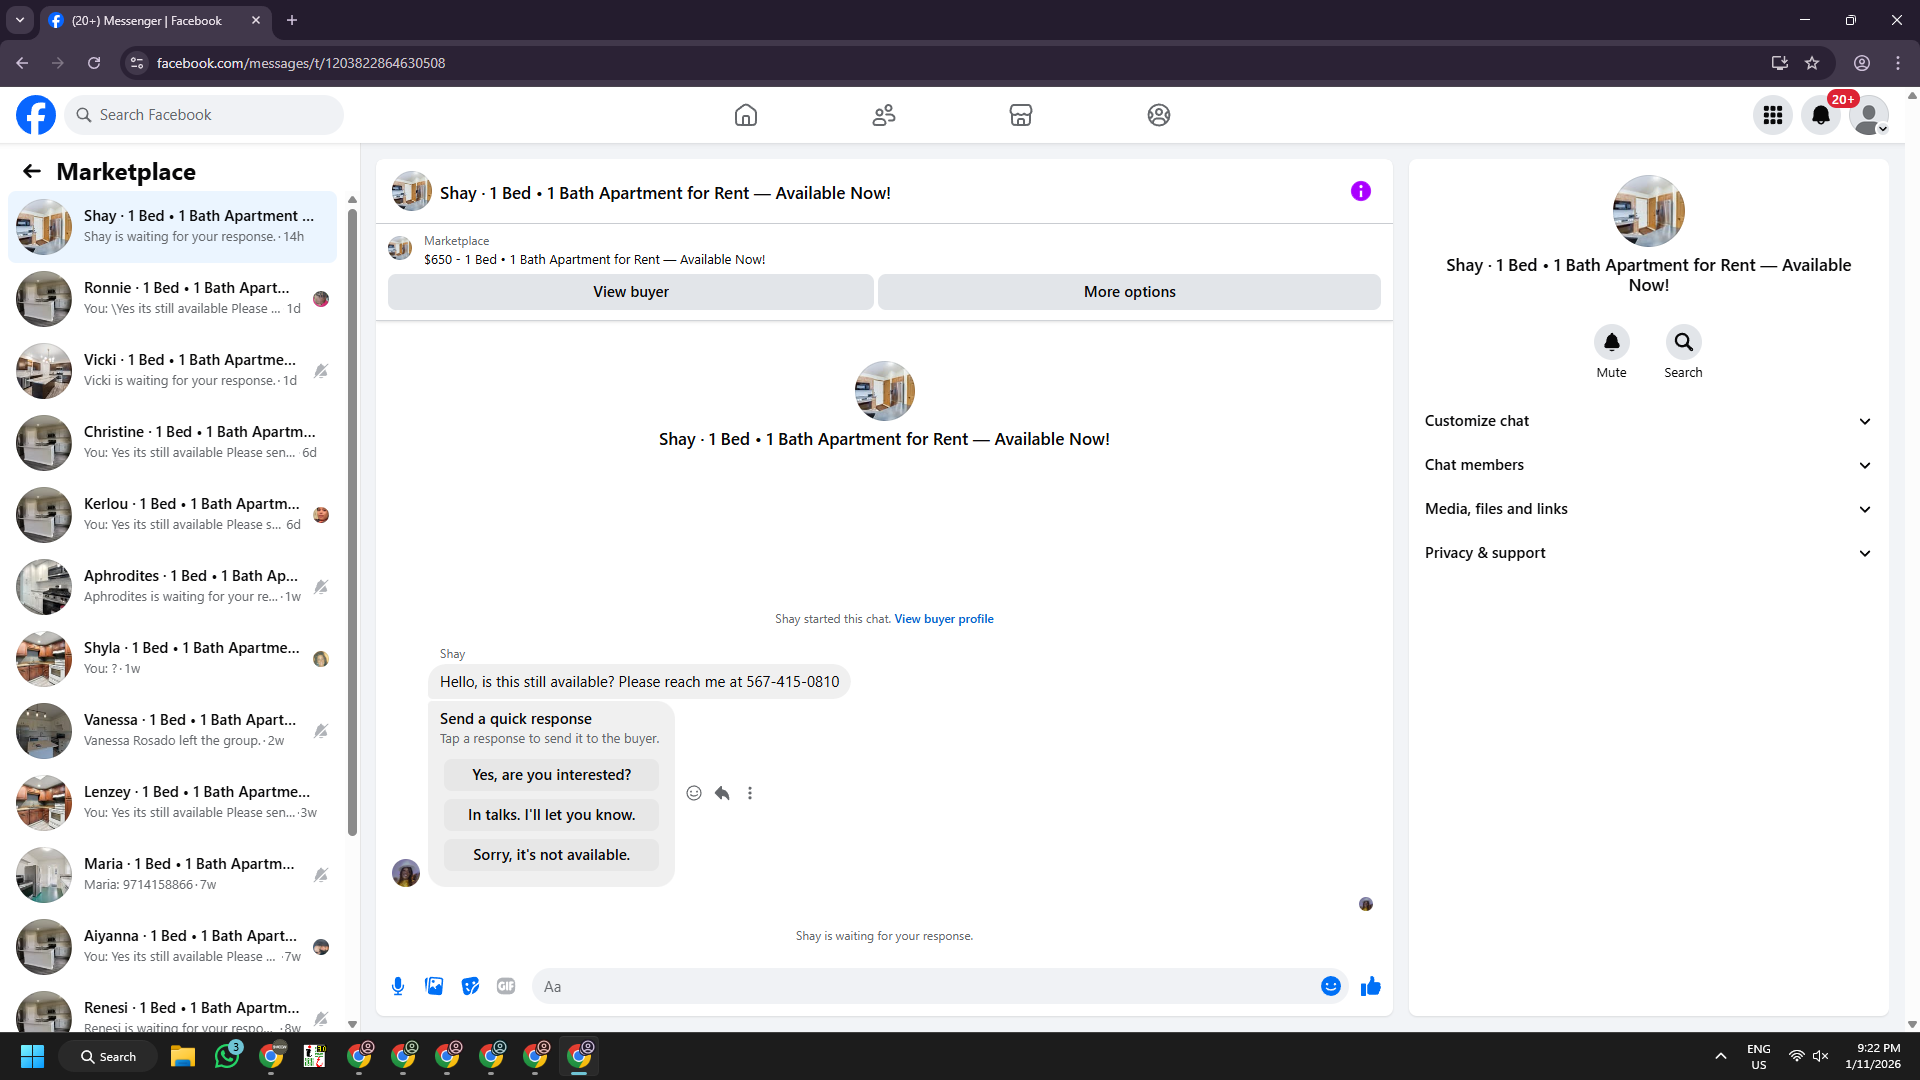Open emoji picker in message box
This screenshot has height=1080, width=1920.
[1331, 986]
